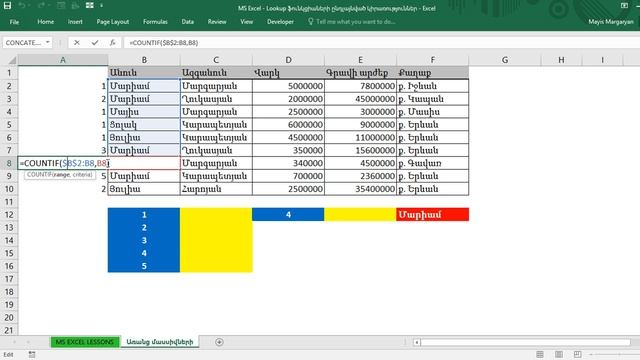Image resolution: width=640 pixels, height=360 pixels.
Task: Open the Customize Quick Access Toolbar arrow
Action: (101, 6)
